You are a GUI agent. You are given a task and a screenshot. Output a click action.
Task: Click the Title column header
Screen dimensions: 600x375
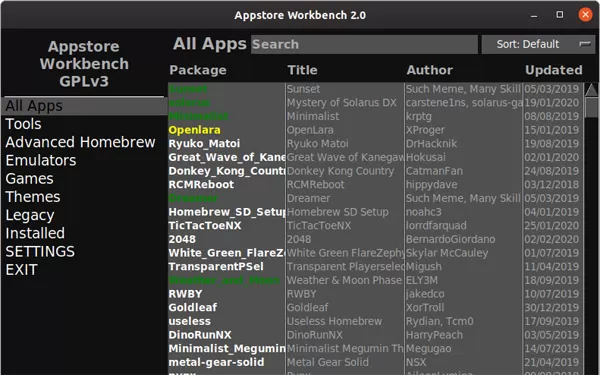click(x=302, y=70)
